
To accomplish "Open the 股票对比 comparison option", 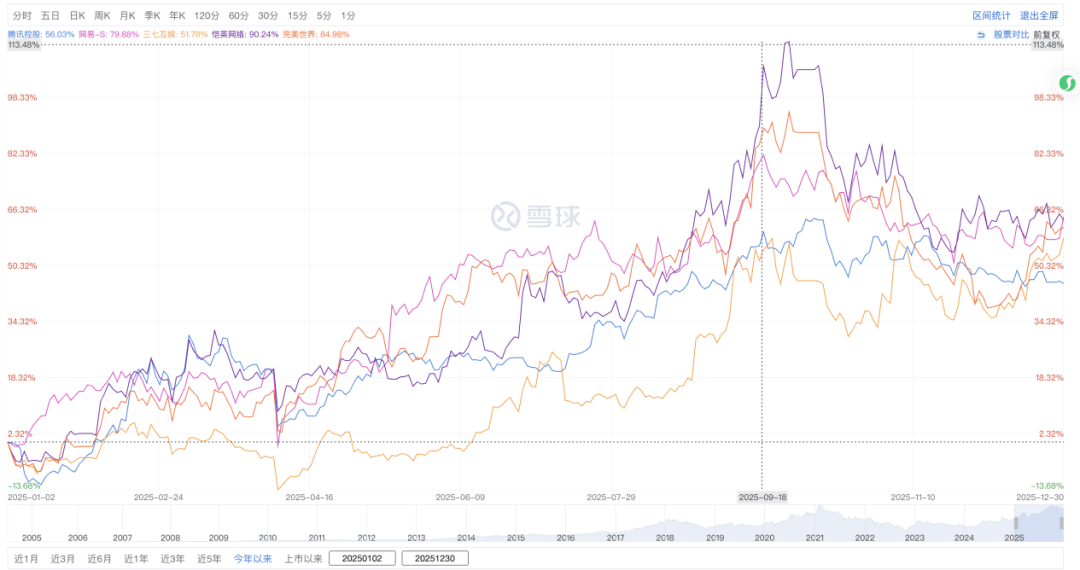I will click(1010, 34).
